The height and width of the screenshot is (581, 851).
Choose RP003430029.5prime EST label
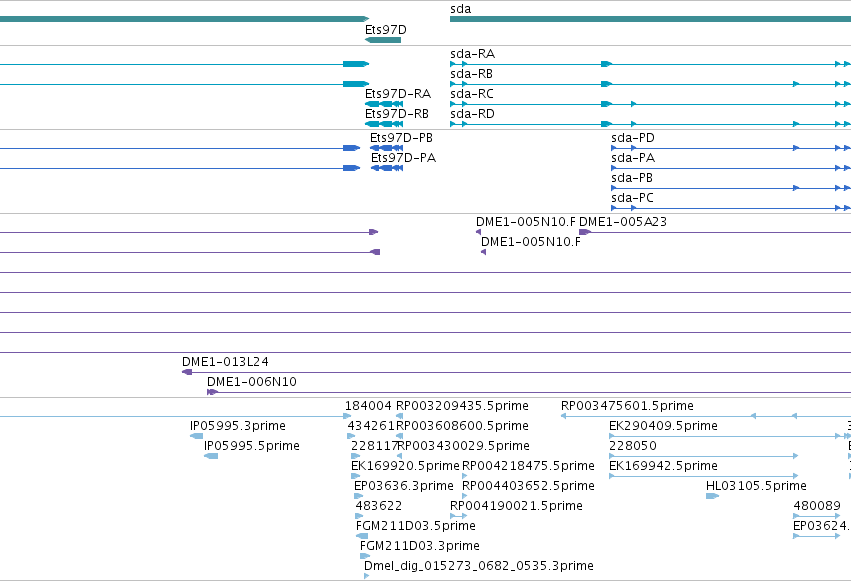point(463,446)
